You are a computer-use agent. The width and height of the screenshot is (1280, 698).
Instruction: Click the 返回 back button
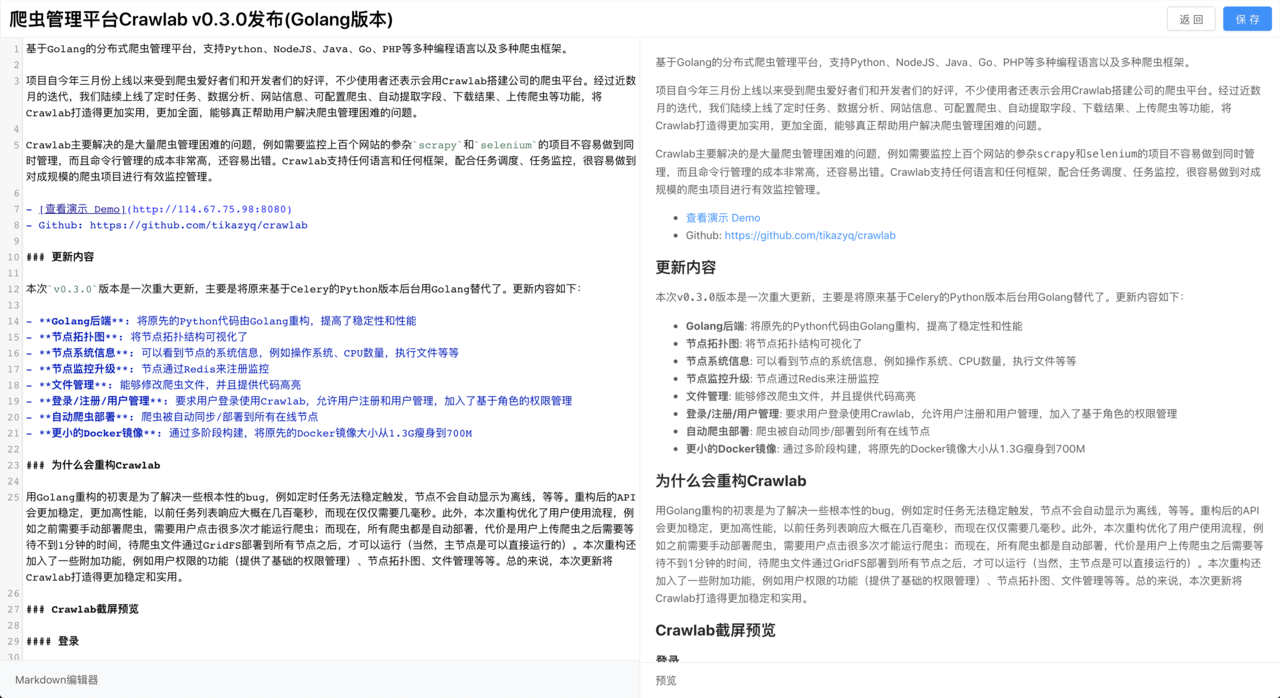click(x=1191, y=19)
